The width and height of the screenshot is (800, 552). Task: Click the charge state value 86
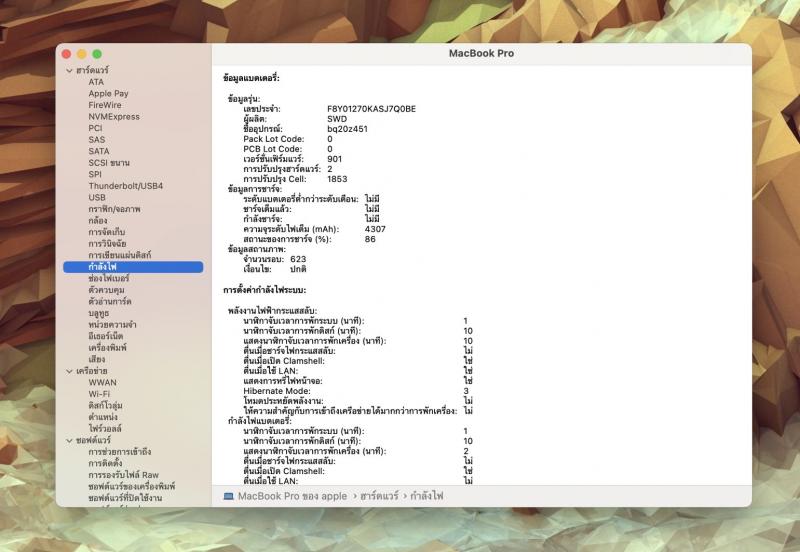[x=370, y=239]
